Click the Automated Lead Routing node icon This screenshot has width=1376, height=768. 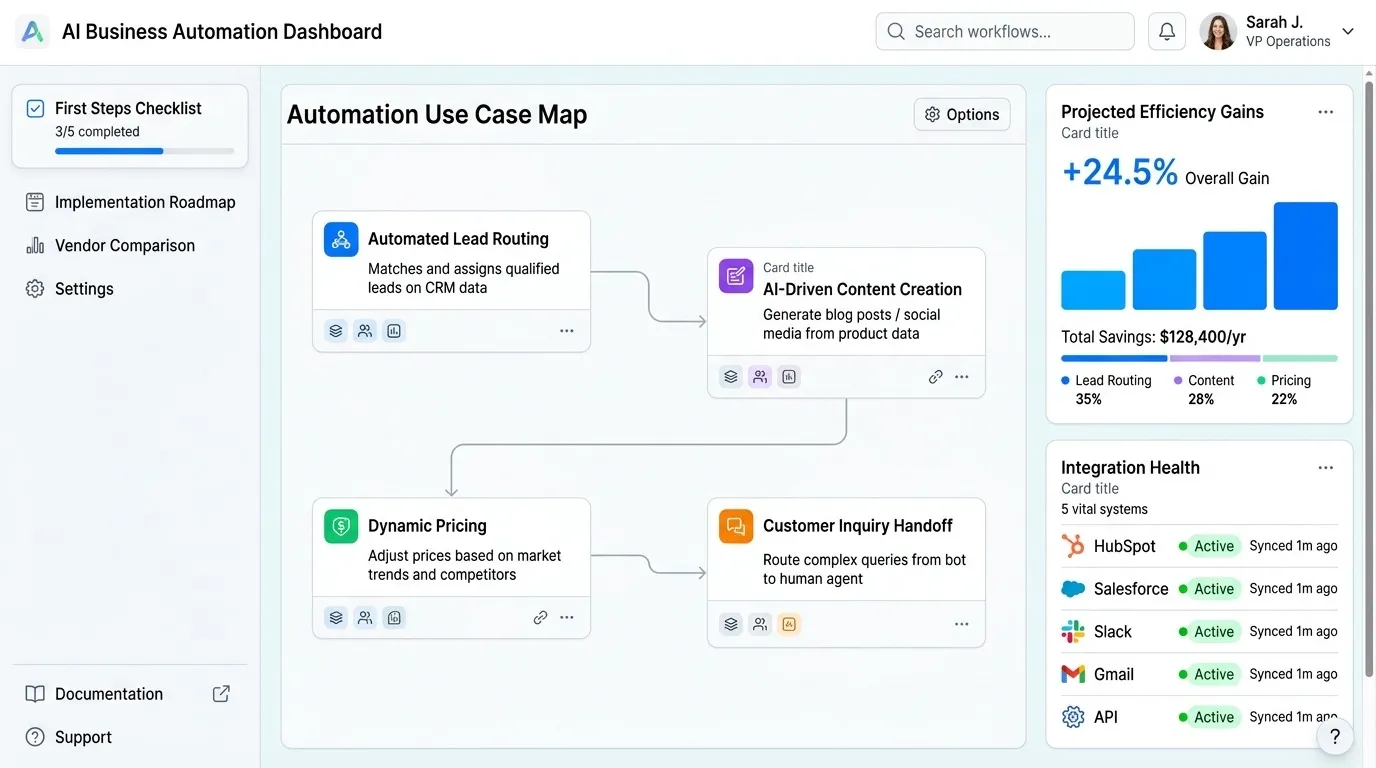341,240
